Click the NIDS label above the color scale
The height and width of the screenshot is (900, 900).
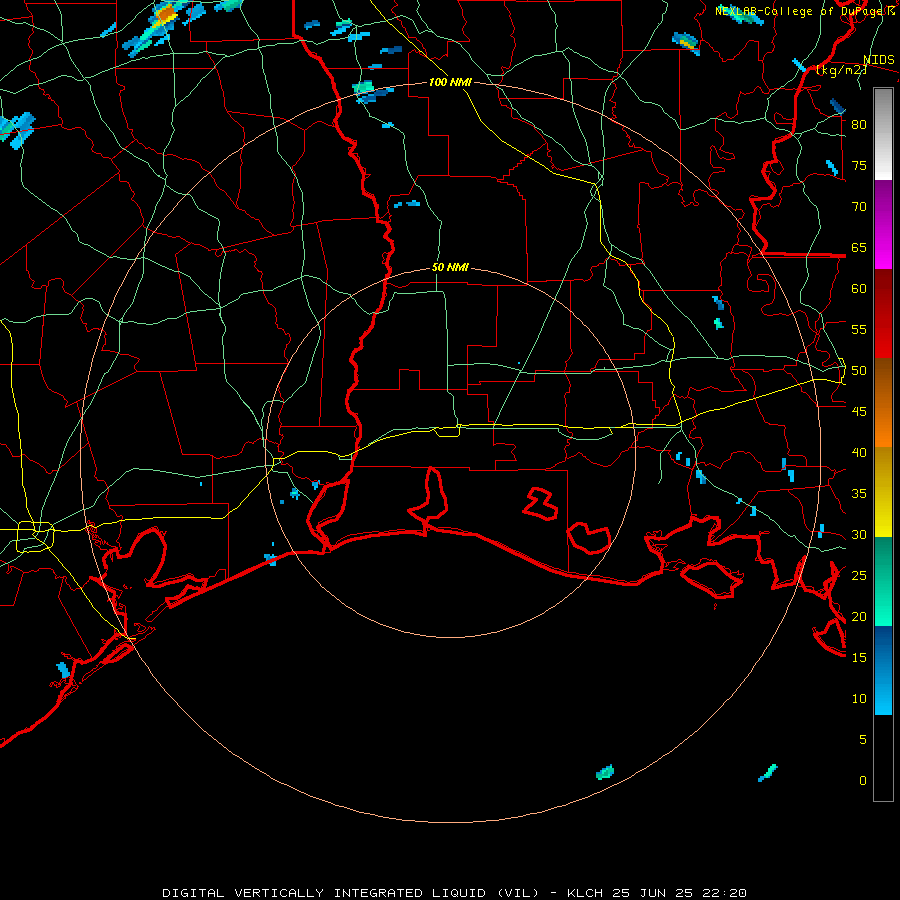879,60
